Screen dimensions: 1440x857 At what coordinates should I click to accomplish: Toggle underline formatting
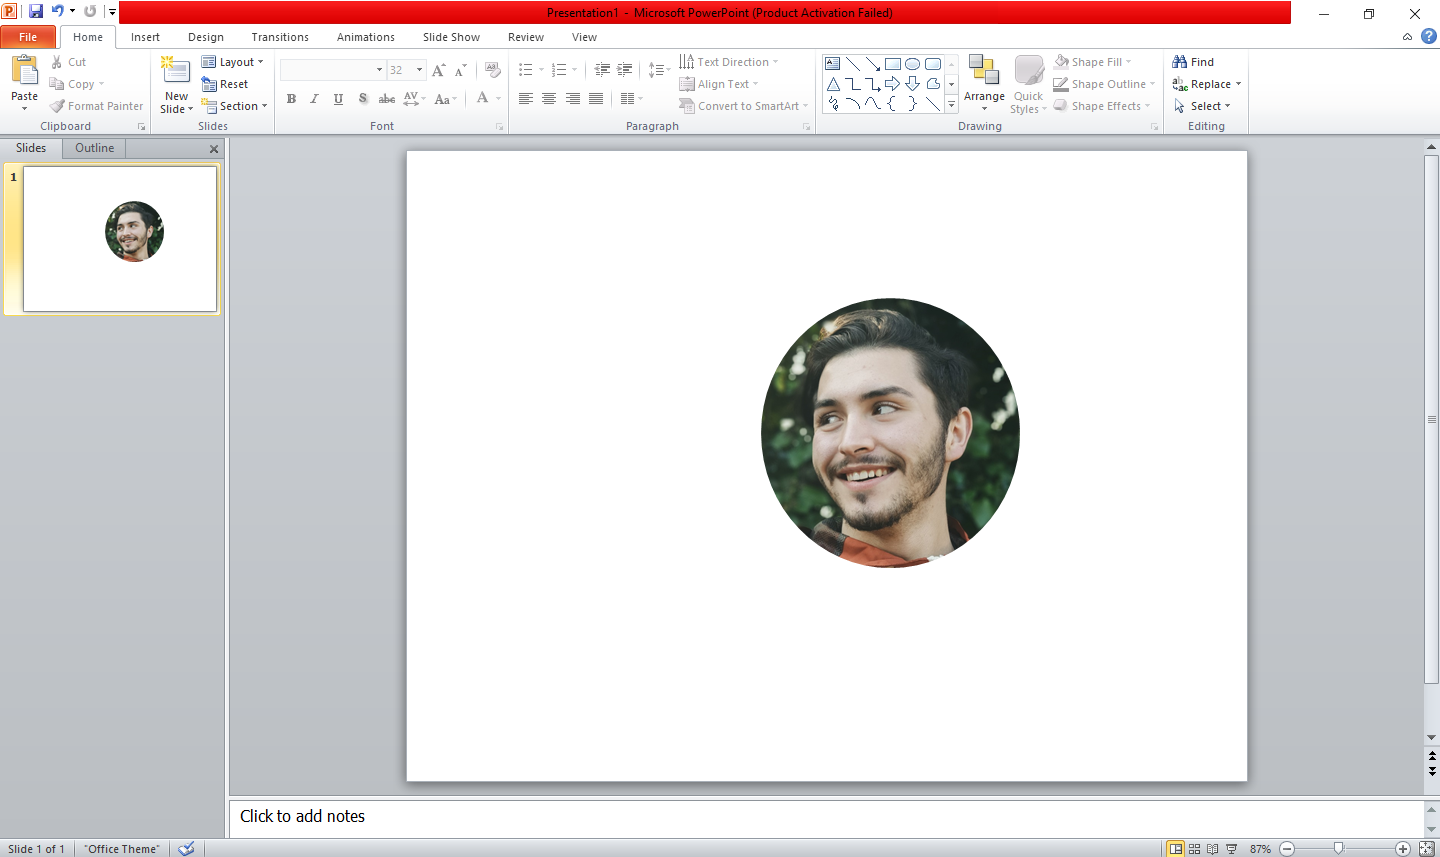pos(337,99)
